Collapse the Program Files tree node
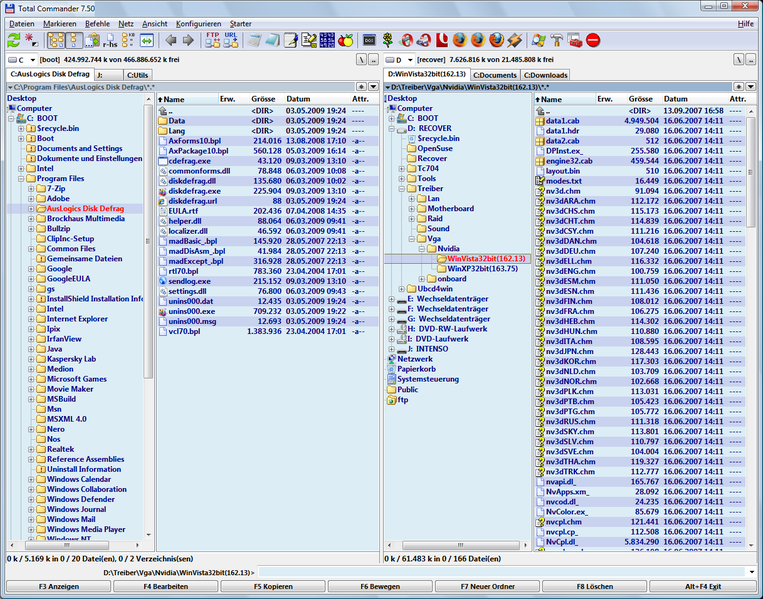 point(21,179)
